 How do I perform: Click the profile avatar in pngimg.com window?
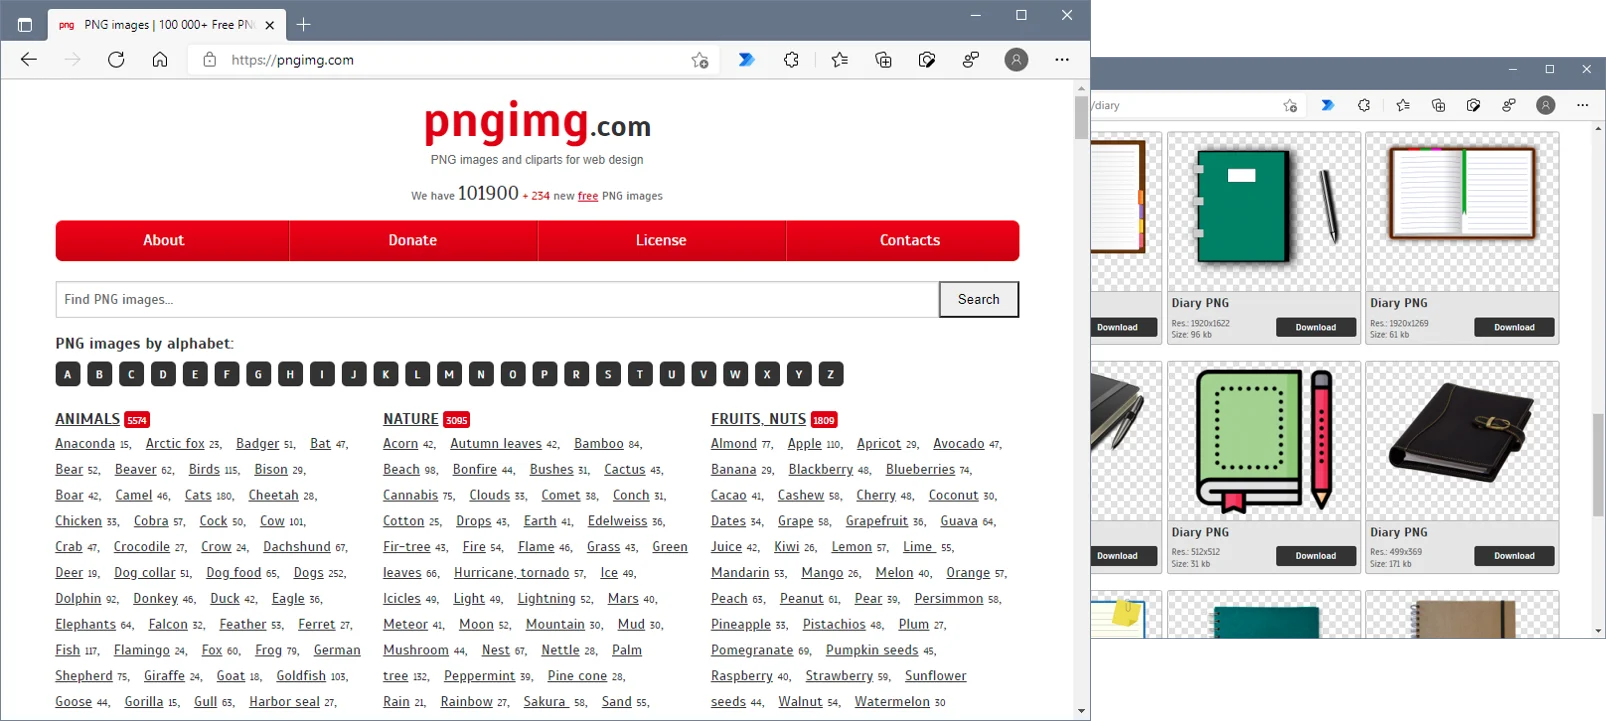tap(1016, 60)
